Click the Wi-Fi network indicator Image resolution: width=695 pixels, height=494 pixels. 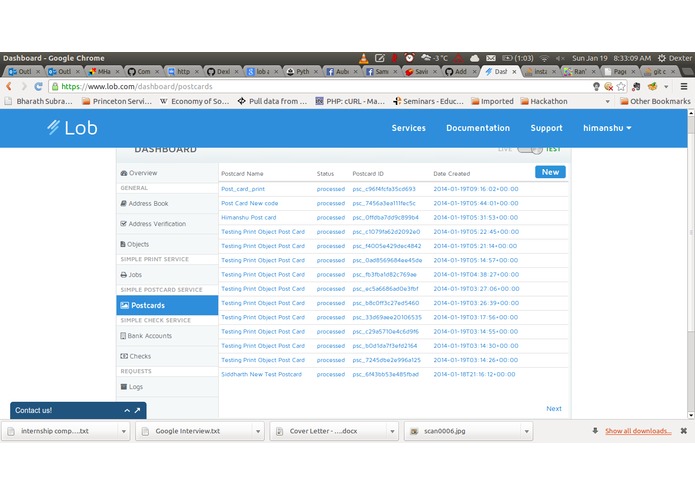click(x=544, y=58)
